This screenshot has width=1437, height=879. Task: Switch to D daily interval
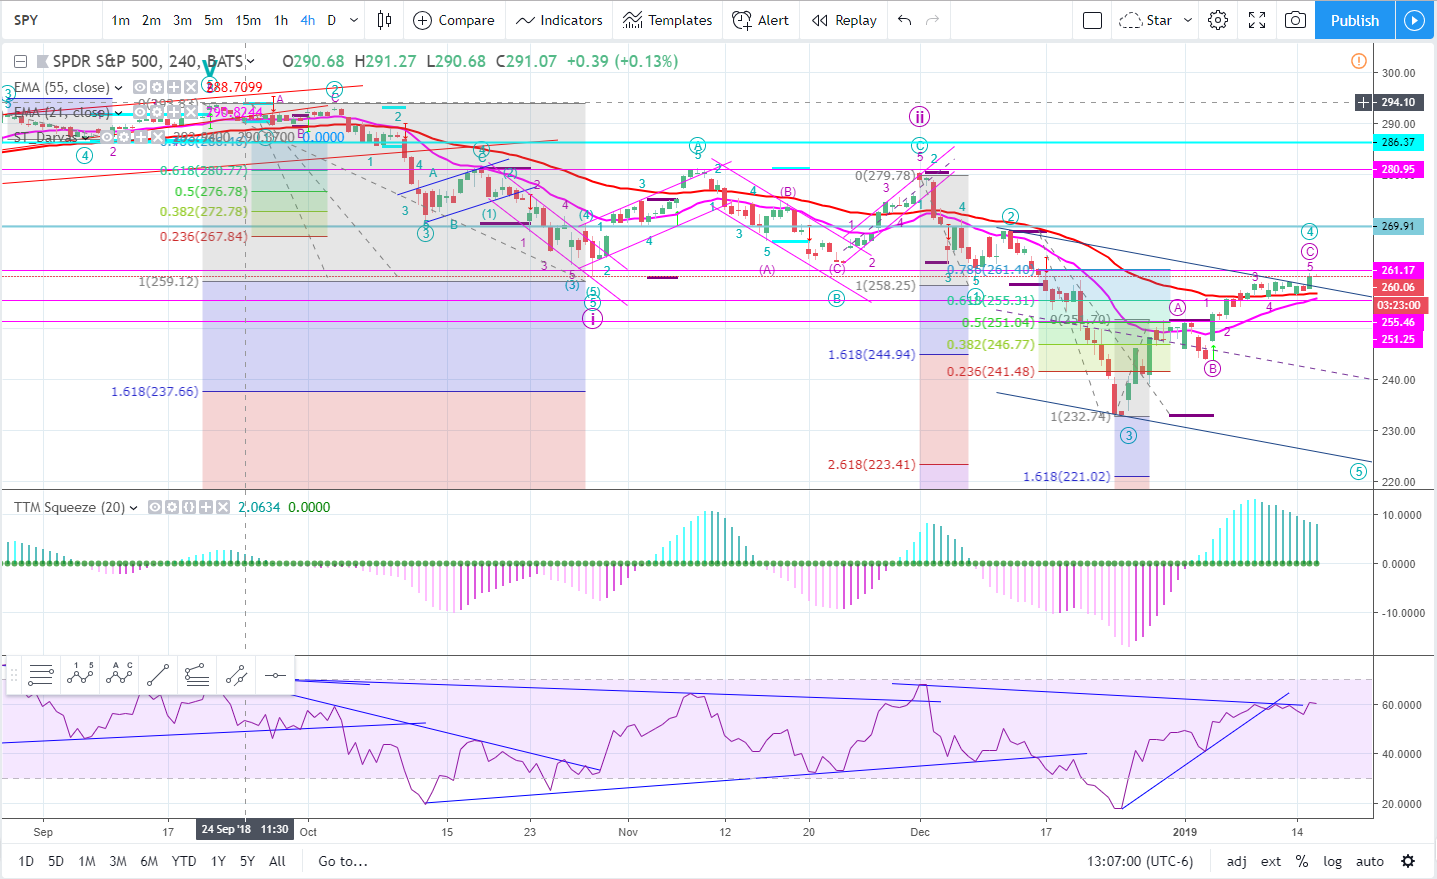pyautogui.click(x=332, y=20)
